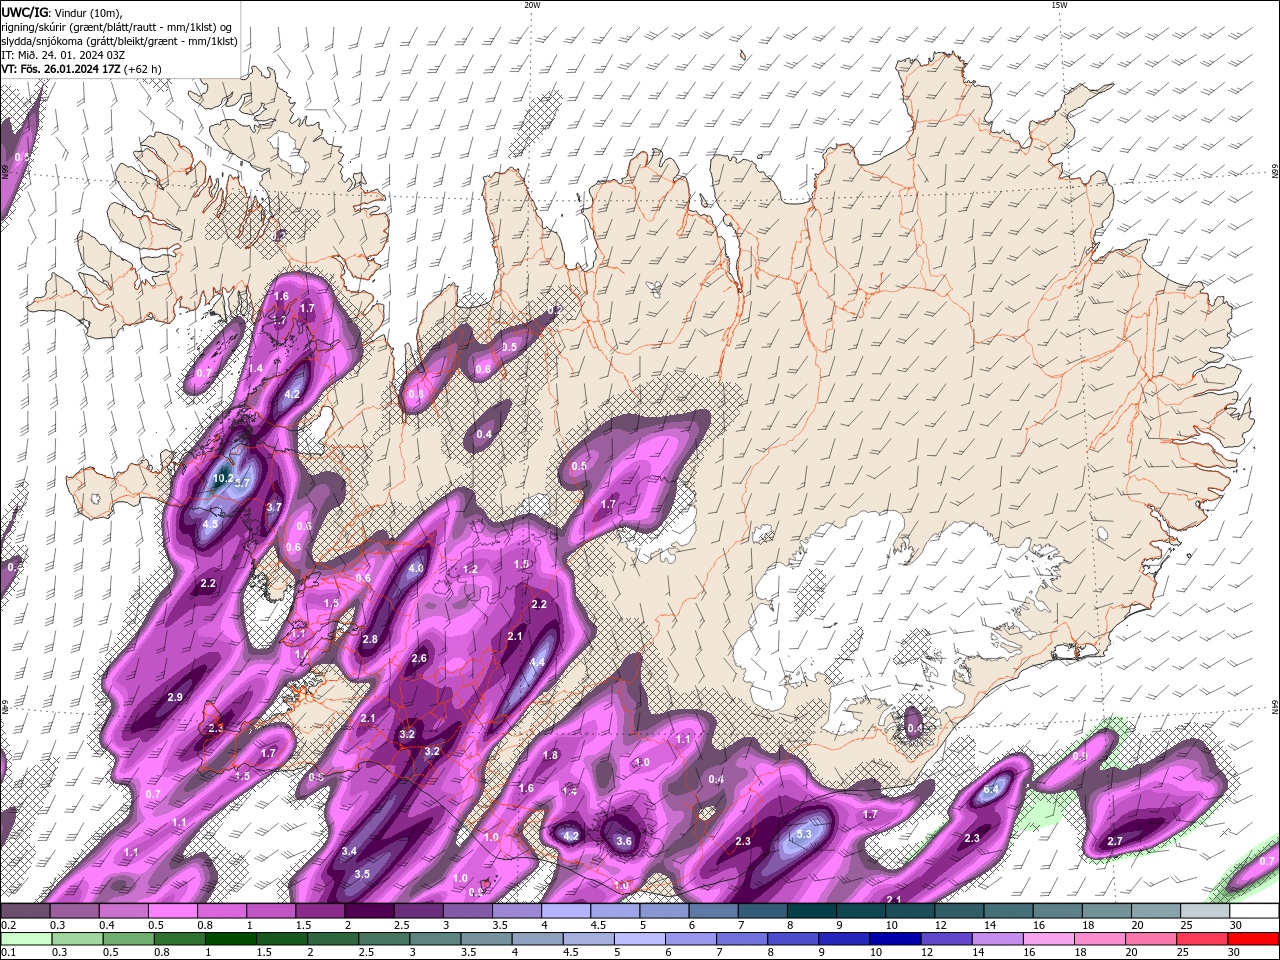Click the 10.2 peak precipitation value

pyautogui.click(x=223, y=478)
